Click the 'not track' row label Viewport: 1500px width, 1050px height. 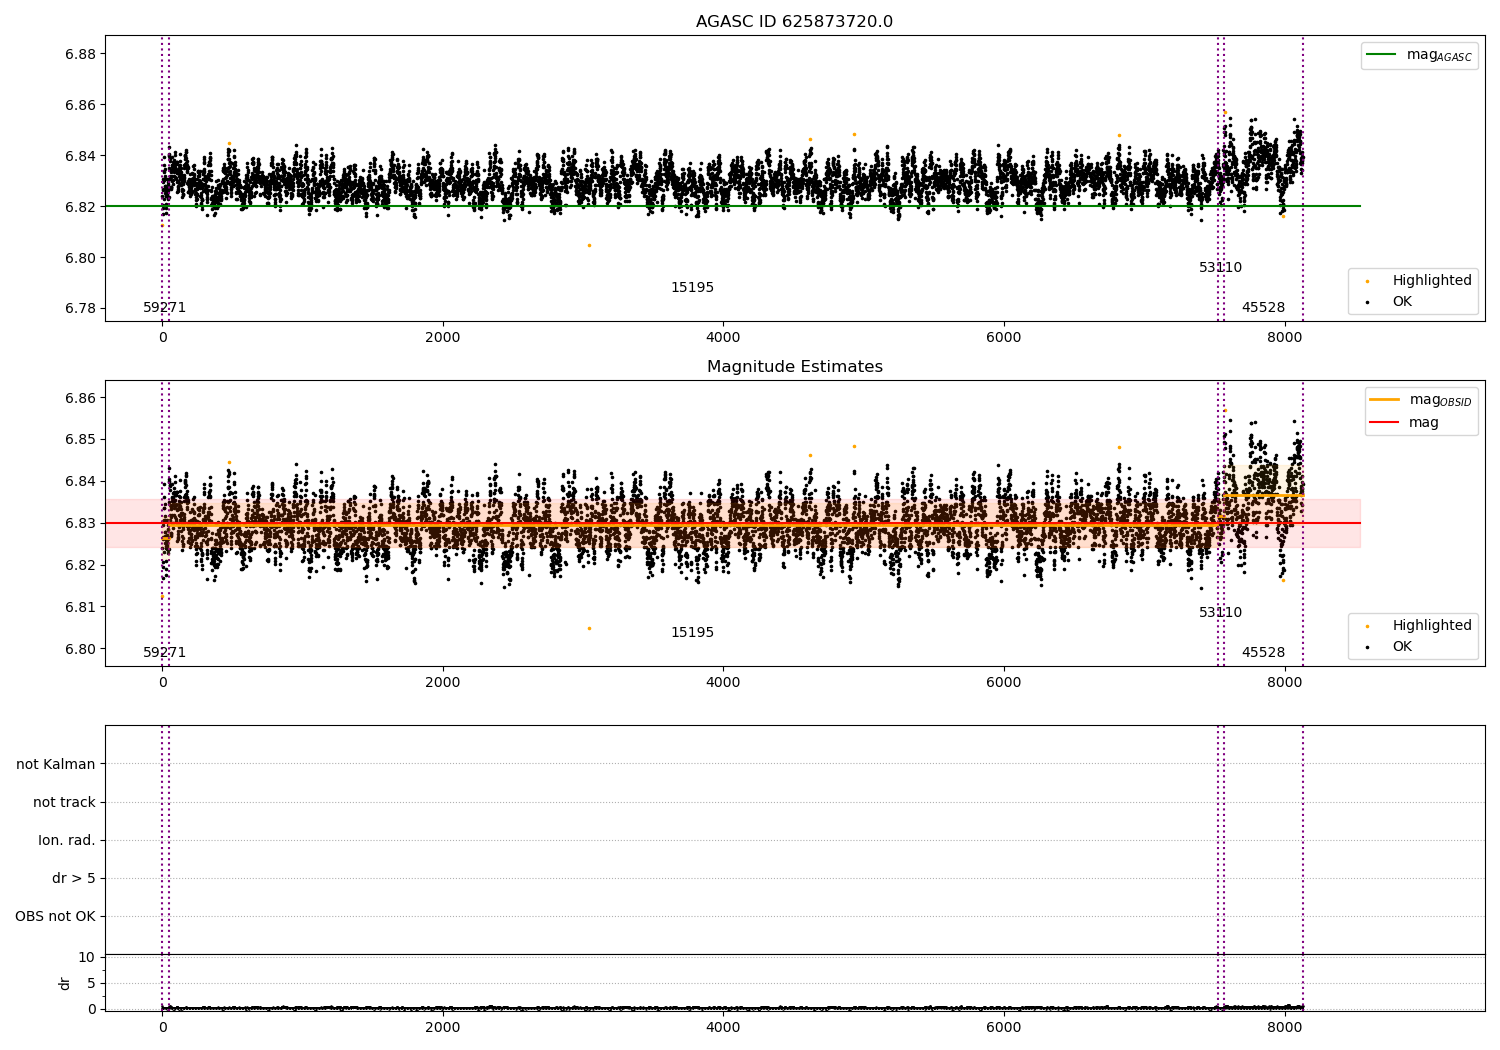[64, 802]
